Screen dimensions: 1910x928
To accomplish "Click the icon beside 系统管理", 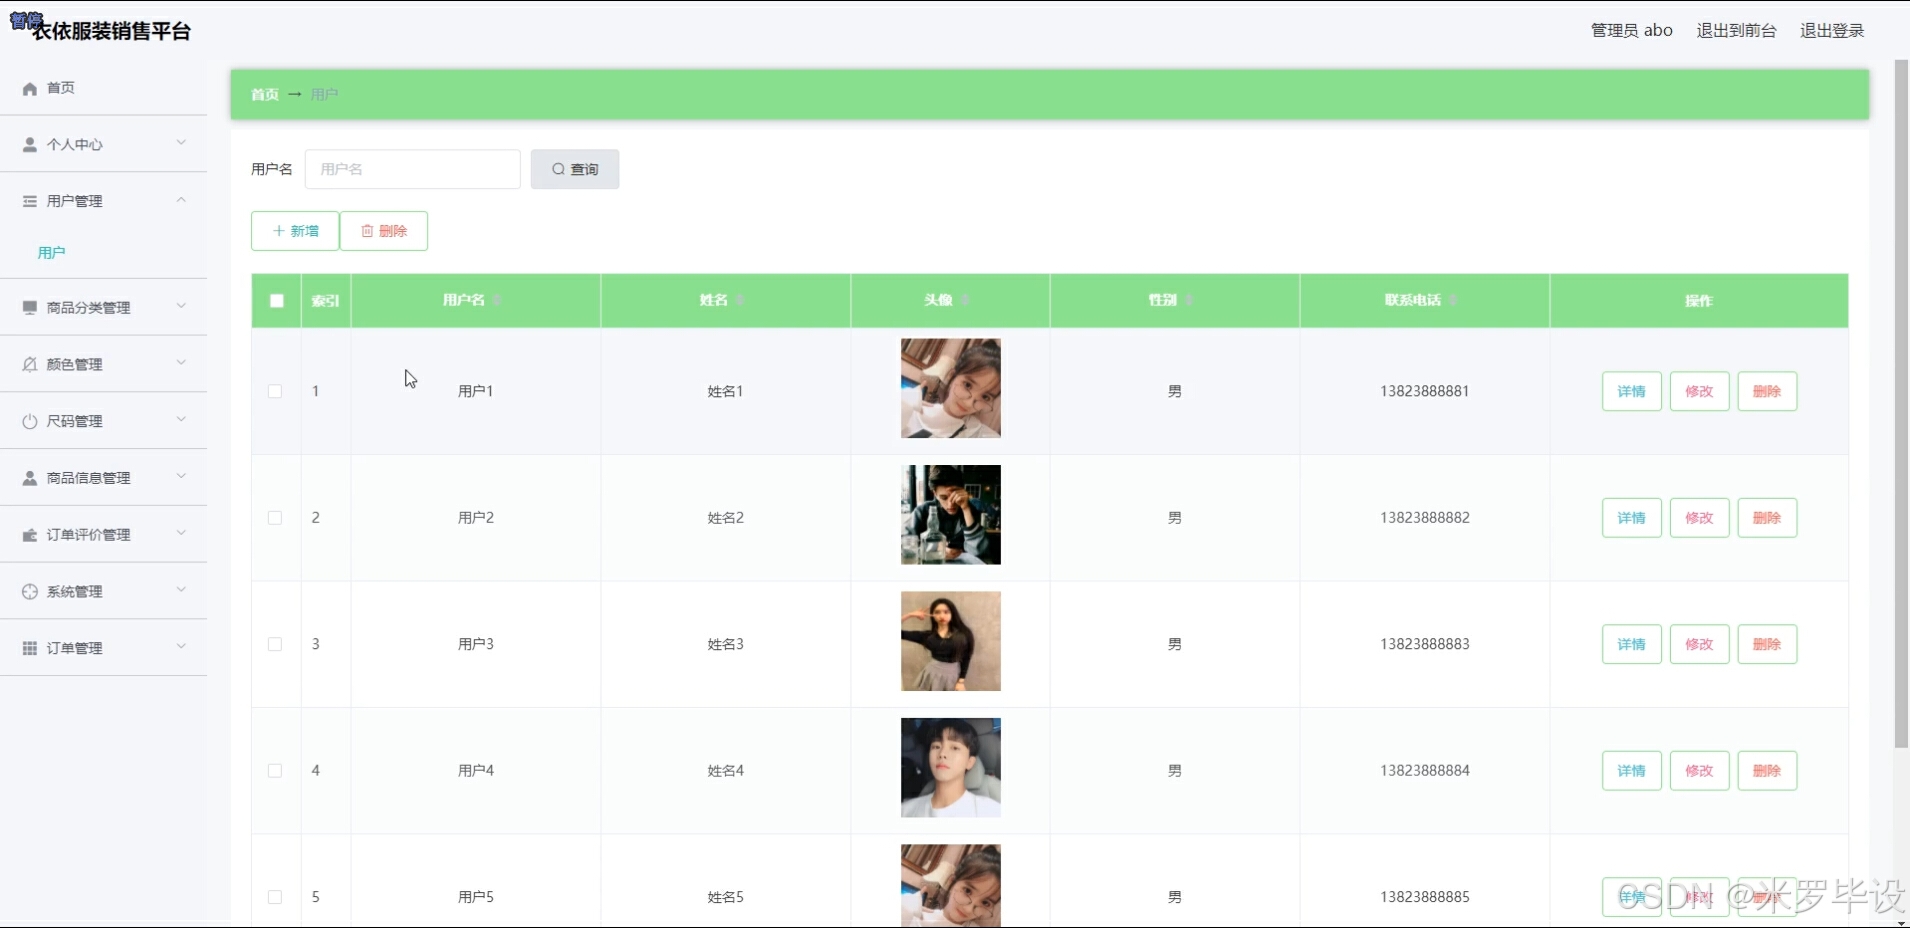I will (x=30, y=592).
